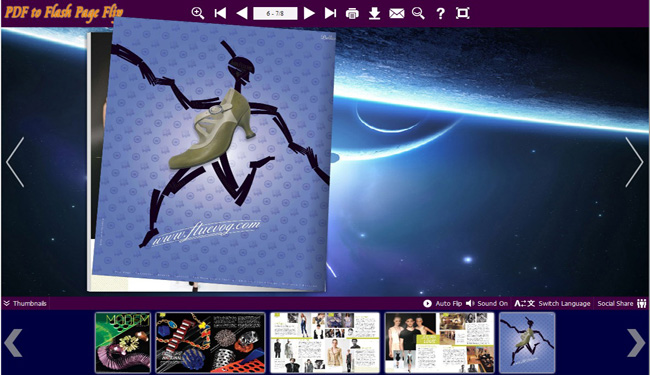650x375 pixels.
Task: Flip to next page using large right arrow
Action: [634, 162]
